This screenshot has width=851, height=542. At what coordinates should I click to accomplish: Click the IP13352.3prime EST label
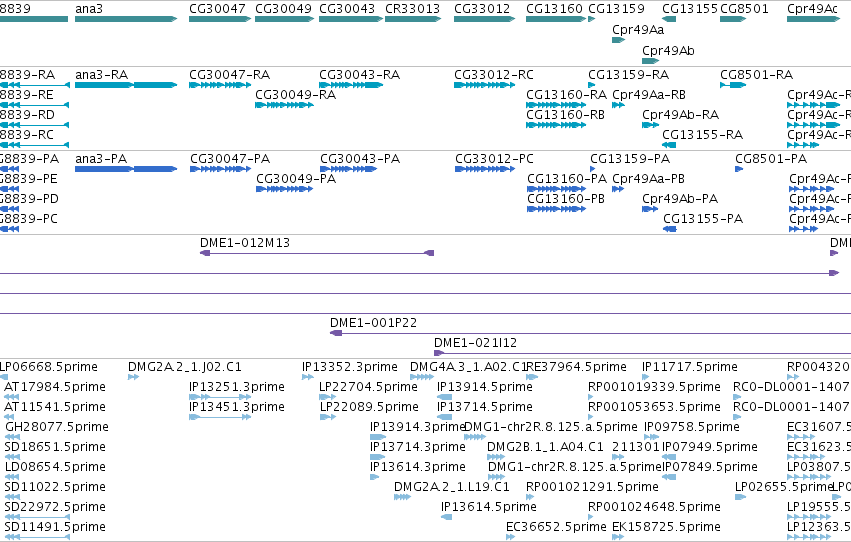(350, 367)
